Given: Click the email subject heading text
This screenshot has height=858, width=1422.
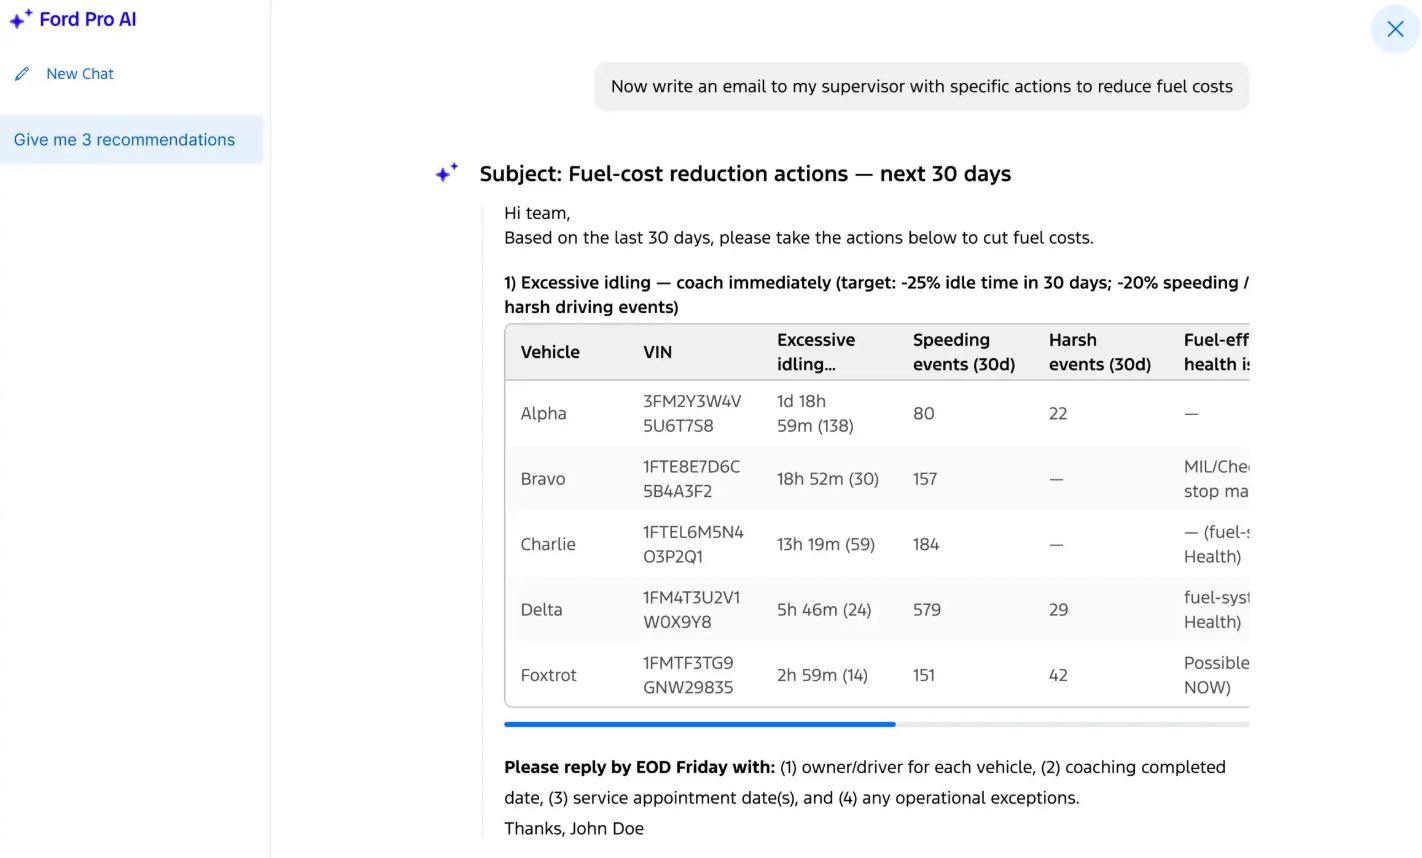Looking at the screenshot, I should (x=745, y=174).
